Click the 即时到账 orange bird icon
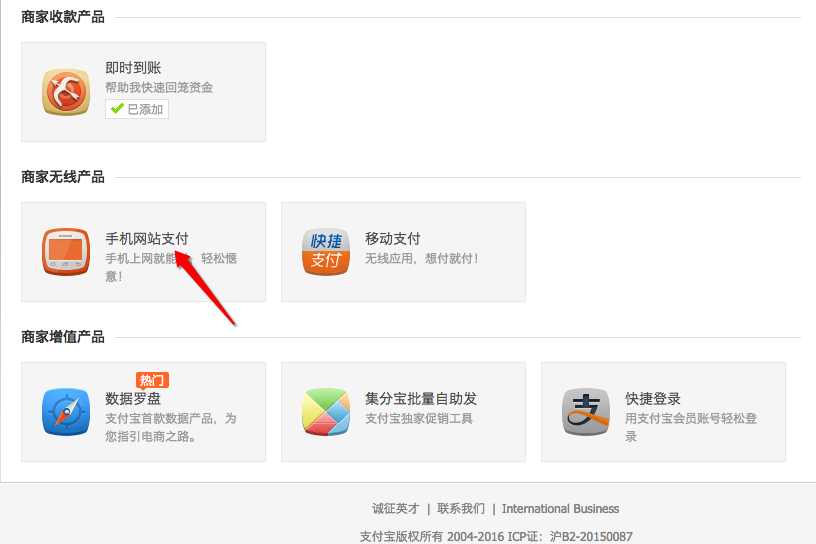The width and height of the screenshot is (816, 544). [x=66, y=92]
